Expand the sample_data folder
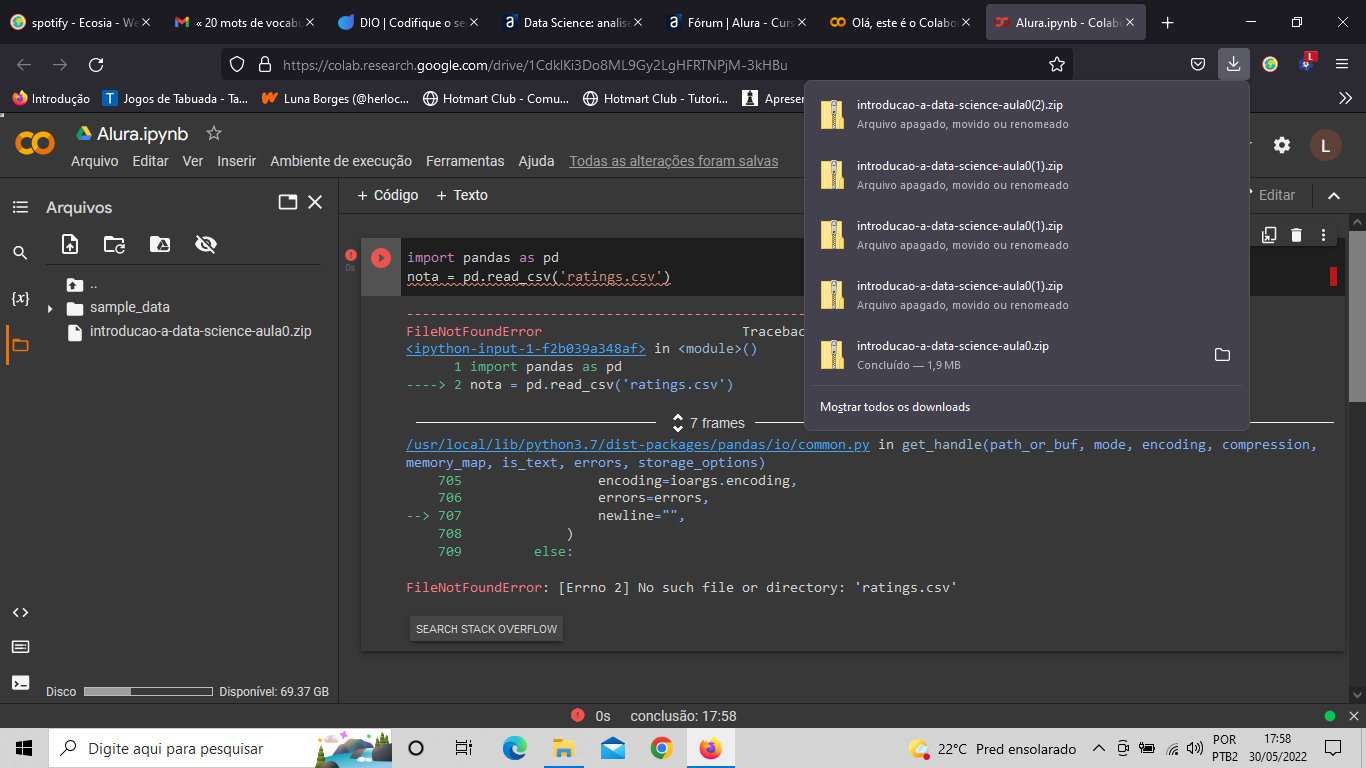The width and height of the screenshot is (1366, 768). click(x=50, y=308)
